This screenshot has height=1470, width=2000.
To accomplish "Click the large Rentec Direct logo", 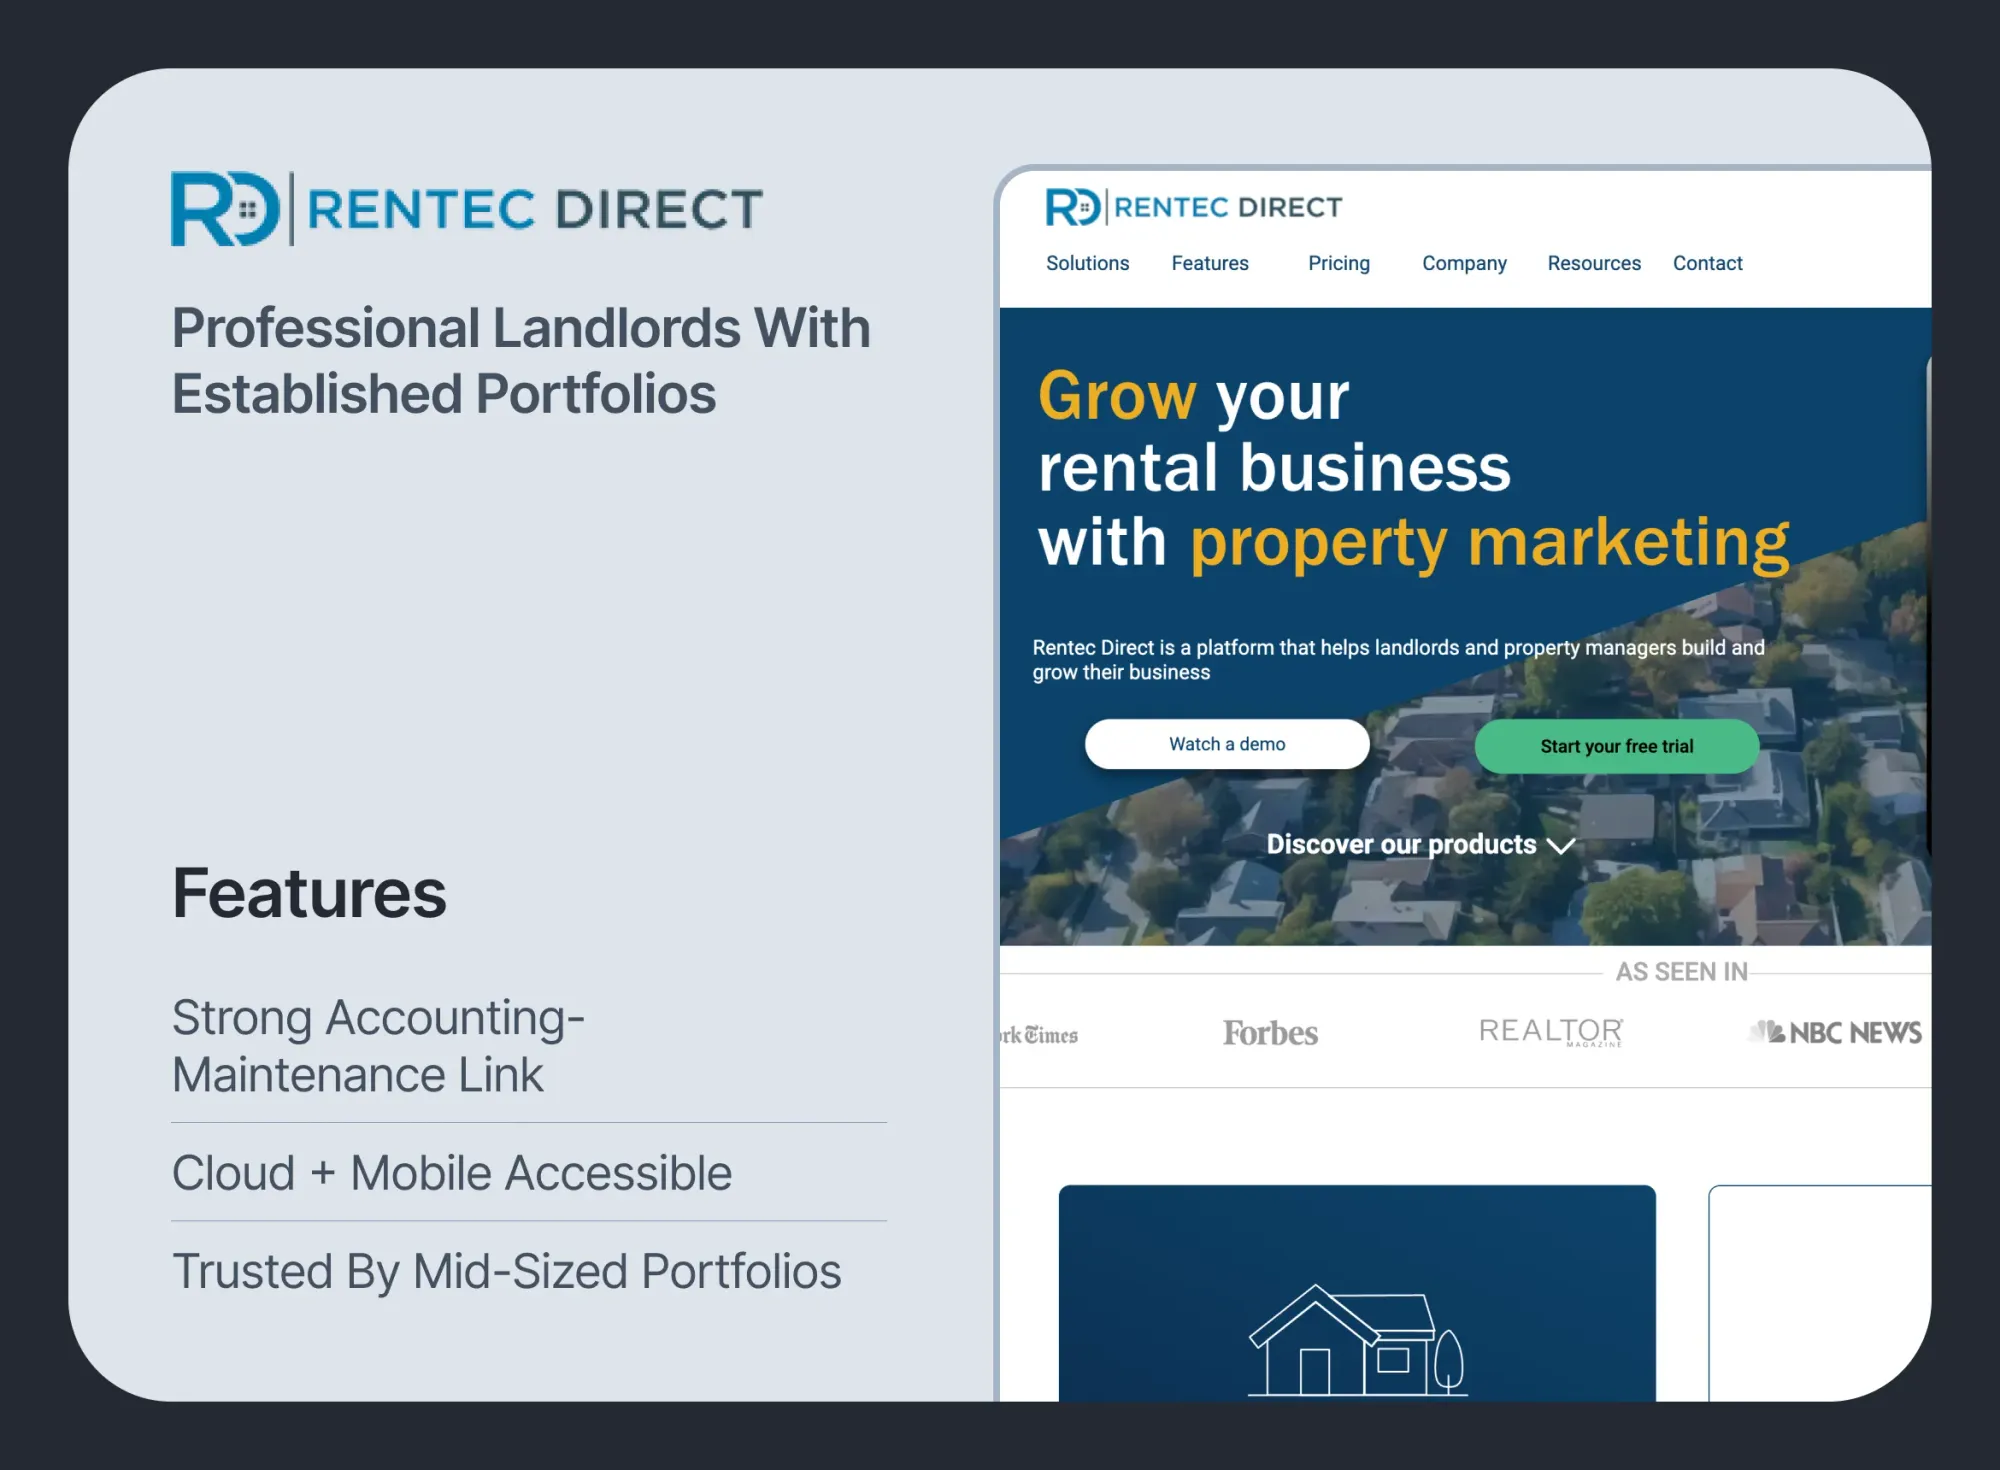I will coord(466,209).
